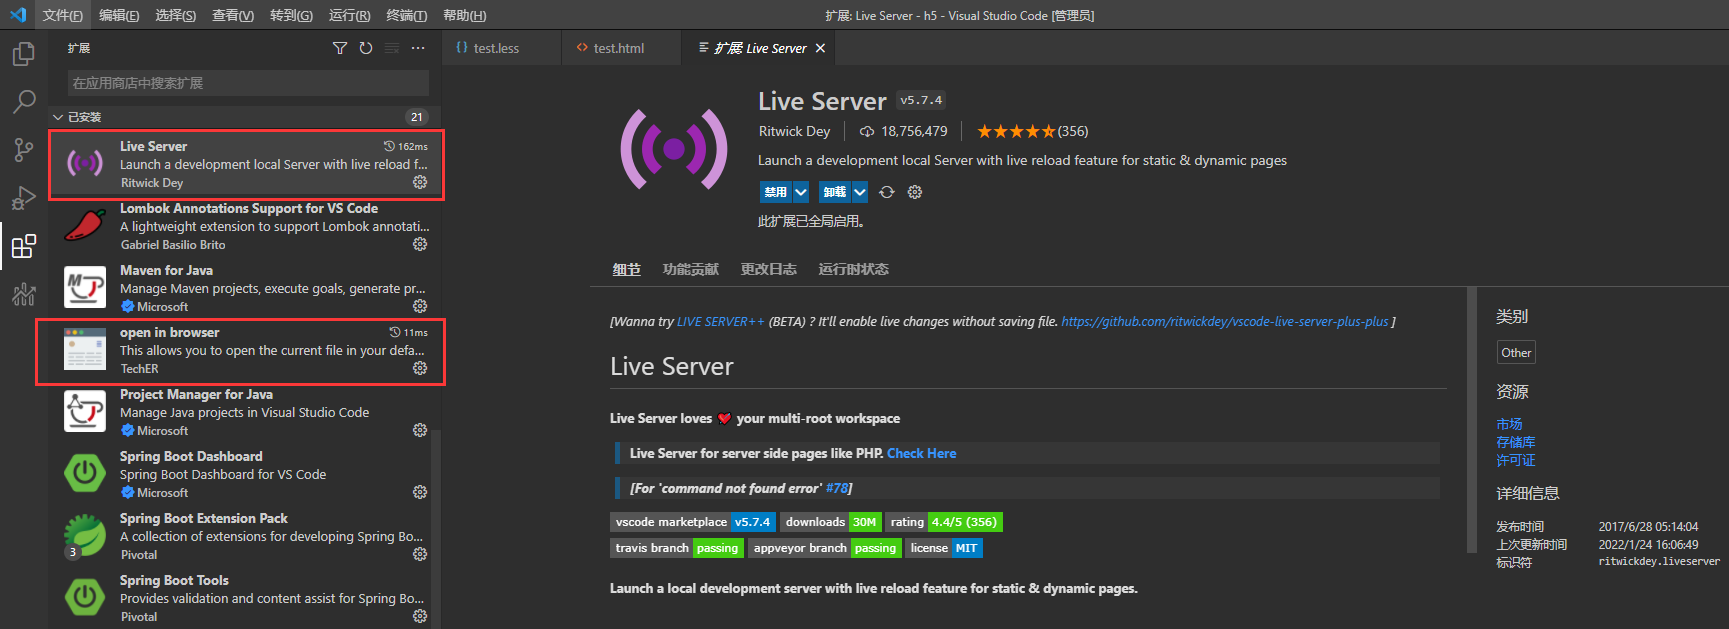Select Spring Boot Dashboard extension
Image resolution: width=1729 pixels, height=629 pixels.
click(x=246, y=474)
